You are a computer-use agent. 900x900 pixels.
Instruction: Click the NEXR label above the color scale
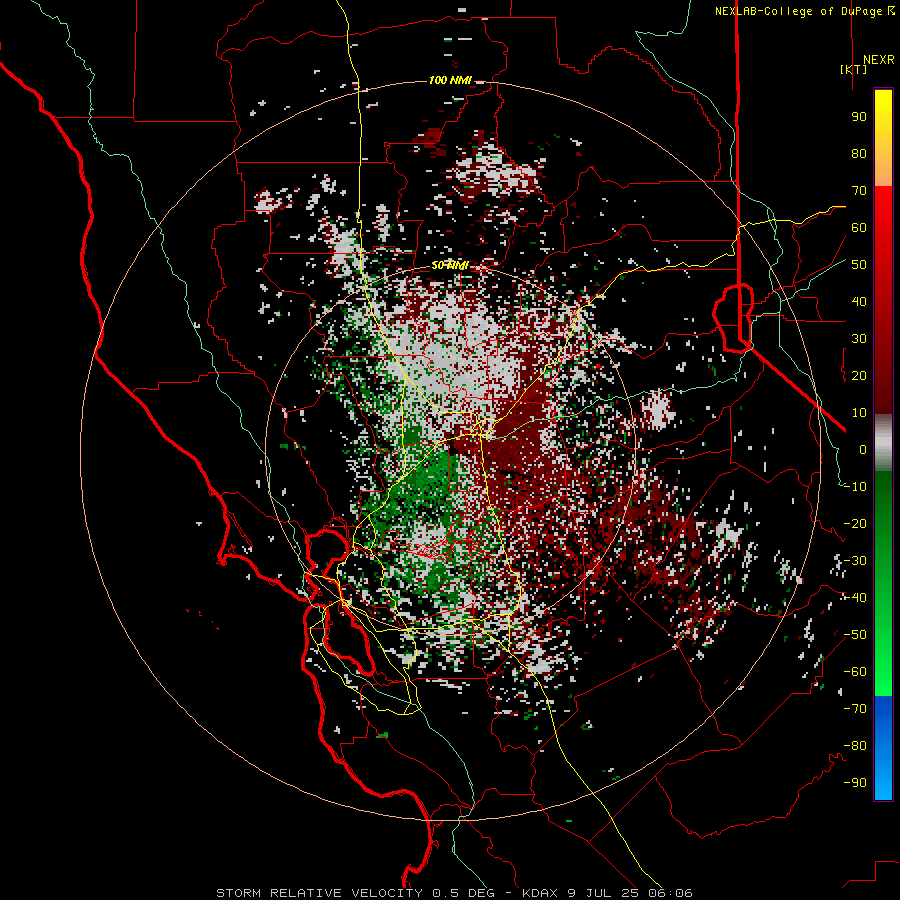[x=878, y=60]
